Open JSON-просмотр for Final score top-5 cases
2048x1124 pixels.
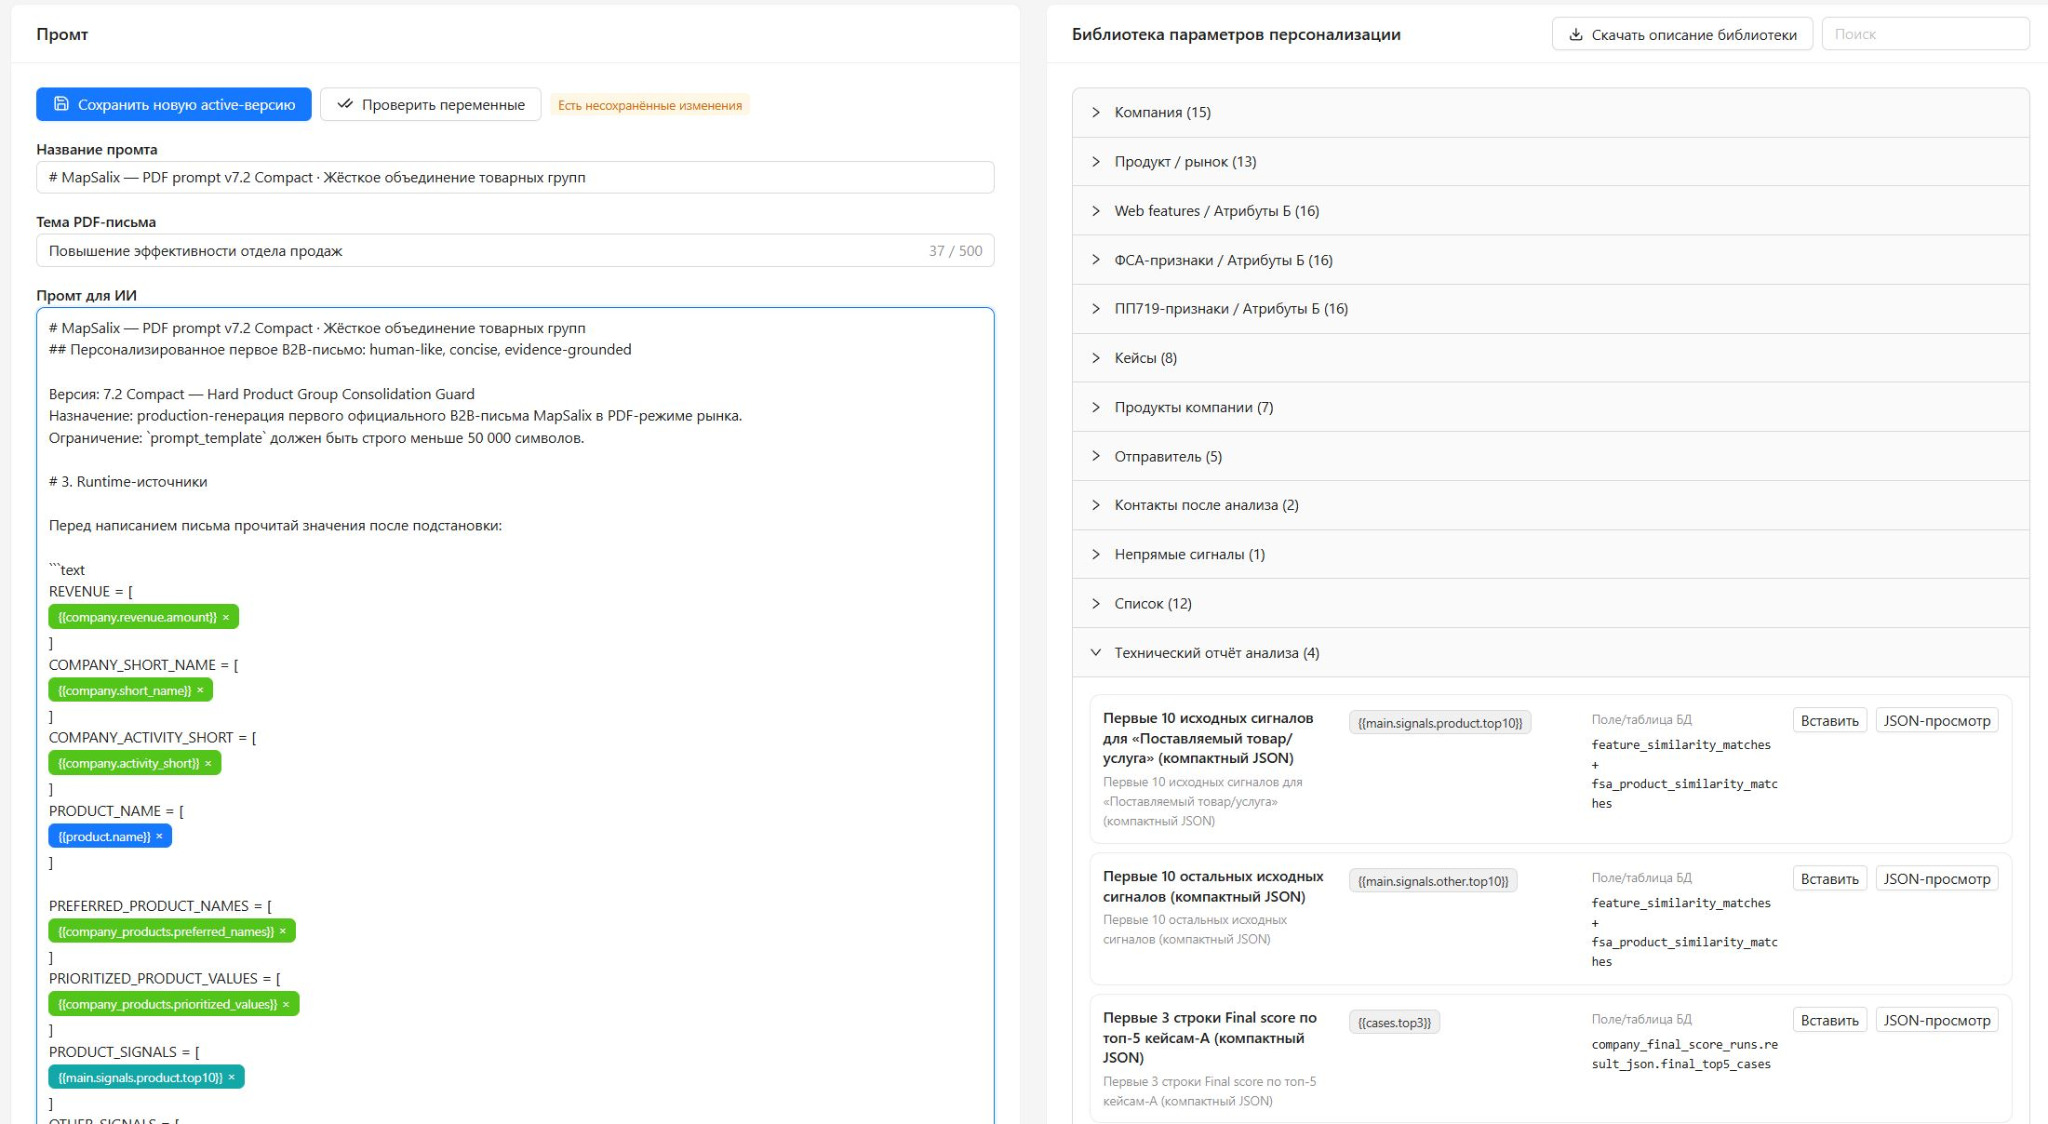point(1936,1020)
